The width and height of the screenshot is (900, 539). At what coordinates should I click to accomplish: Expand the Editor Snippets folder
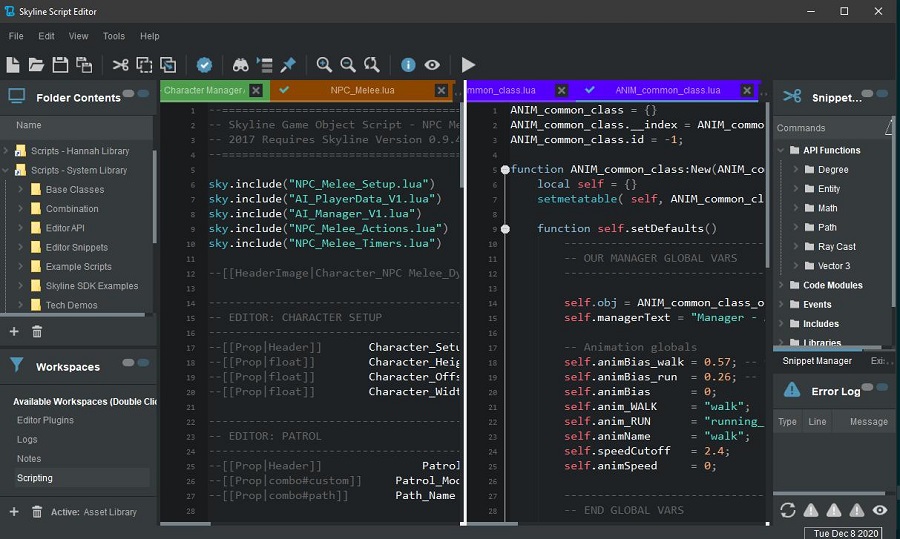(x=21, y=247)
